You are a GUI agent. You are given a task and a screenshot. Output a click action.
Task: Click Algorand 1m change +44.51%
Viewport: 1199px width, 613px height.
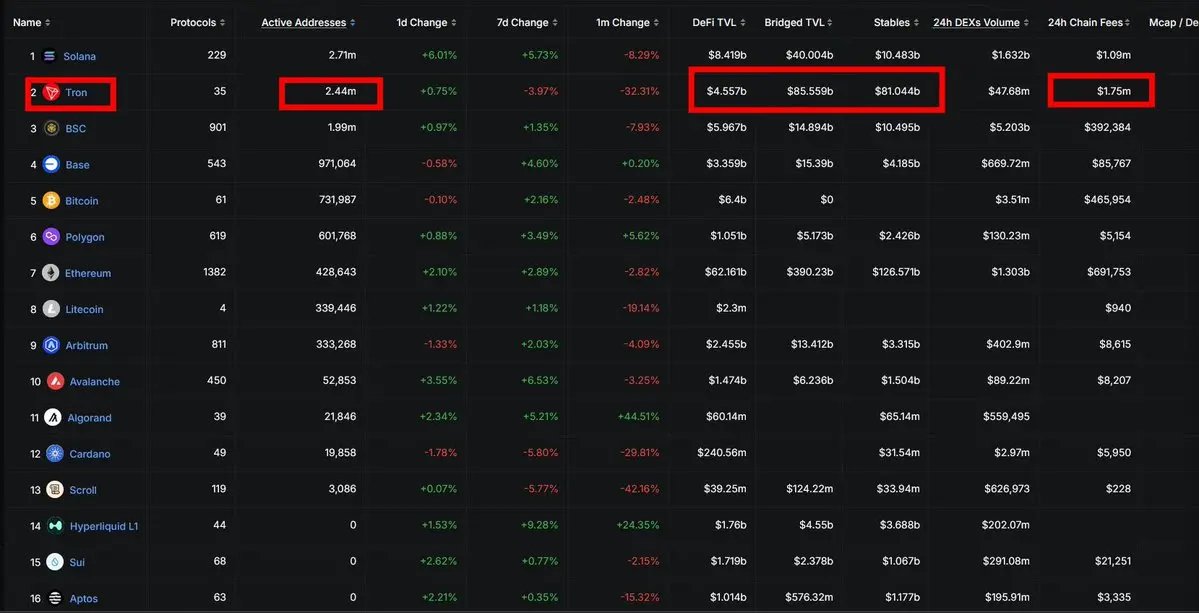639,417
